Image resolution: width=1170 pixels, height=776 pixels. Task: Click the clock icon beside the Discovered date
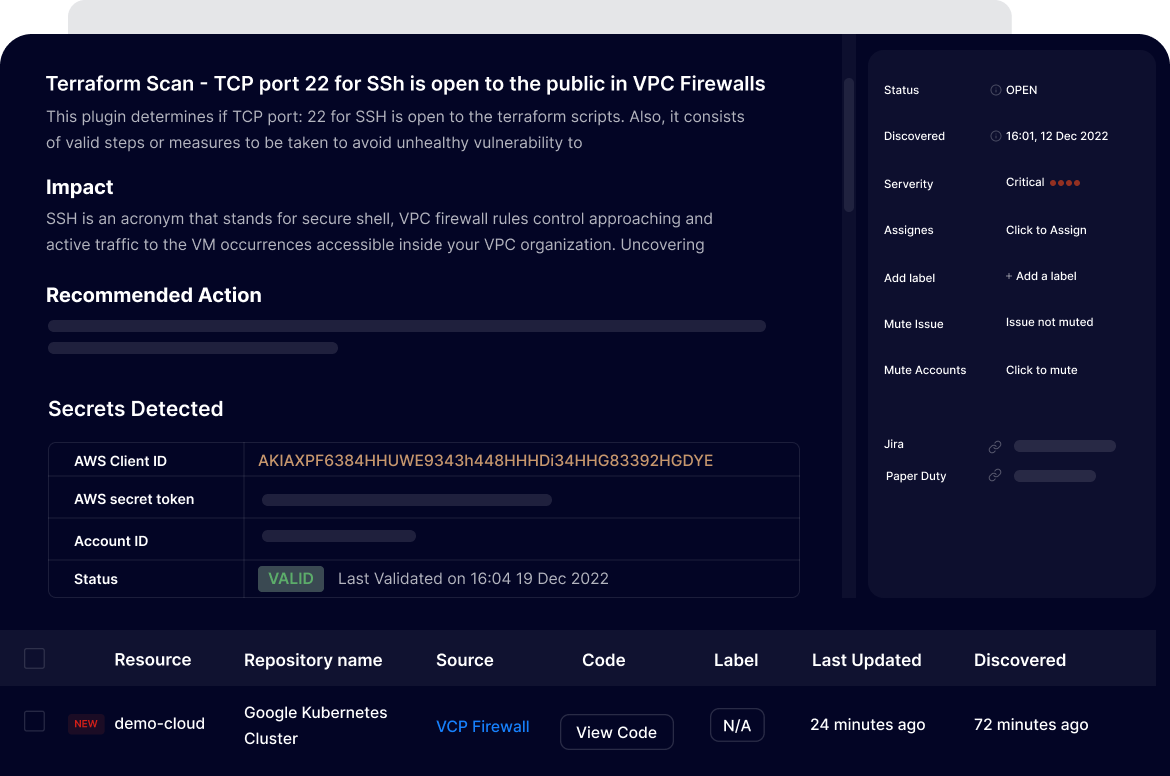[x=995, y=136]
